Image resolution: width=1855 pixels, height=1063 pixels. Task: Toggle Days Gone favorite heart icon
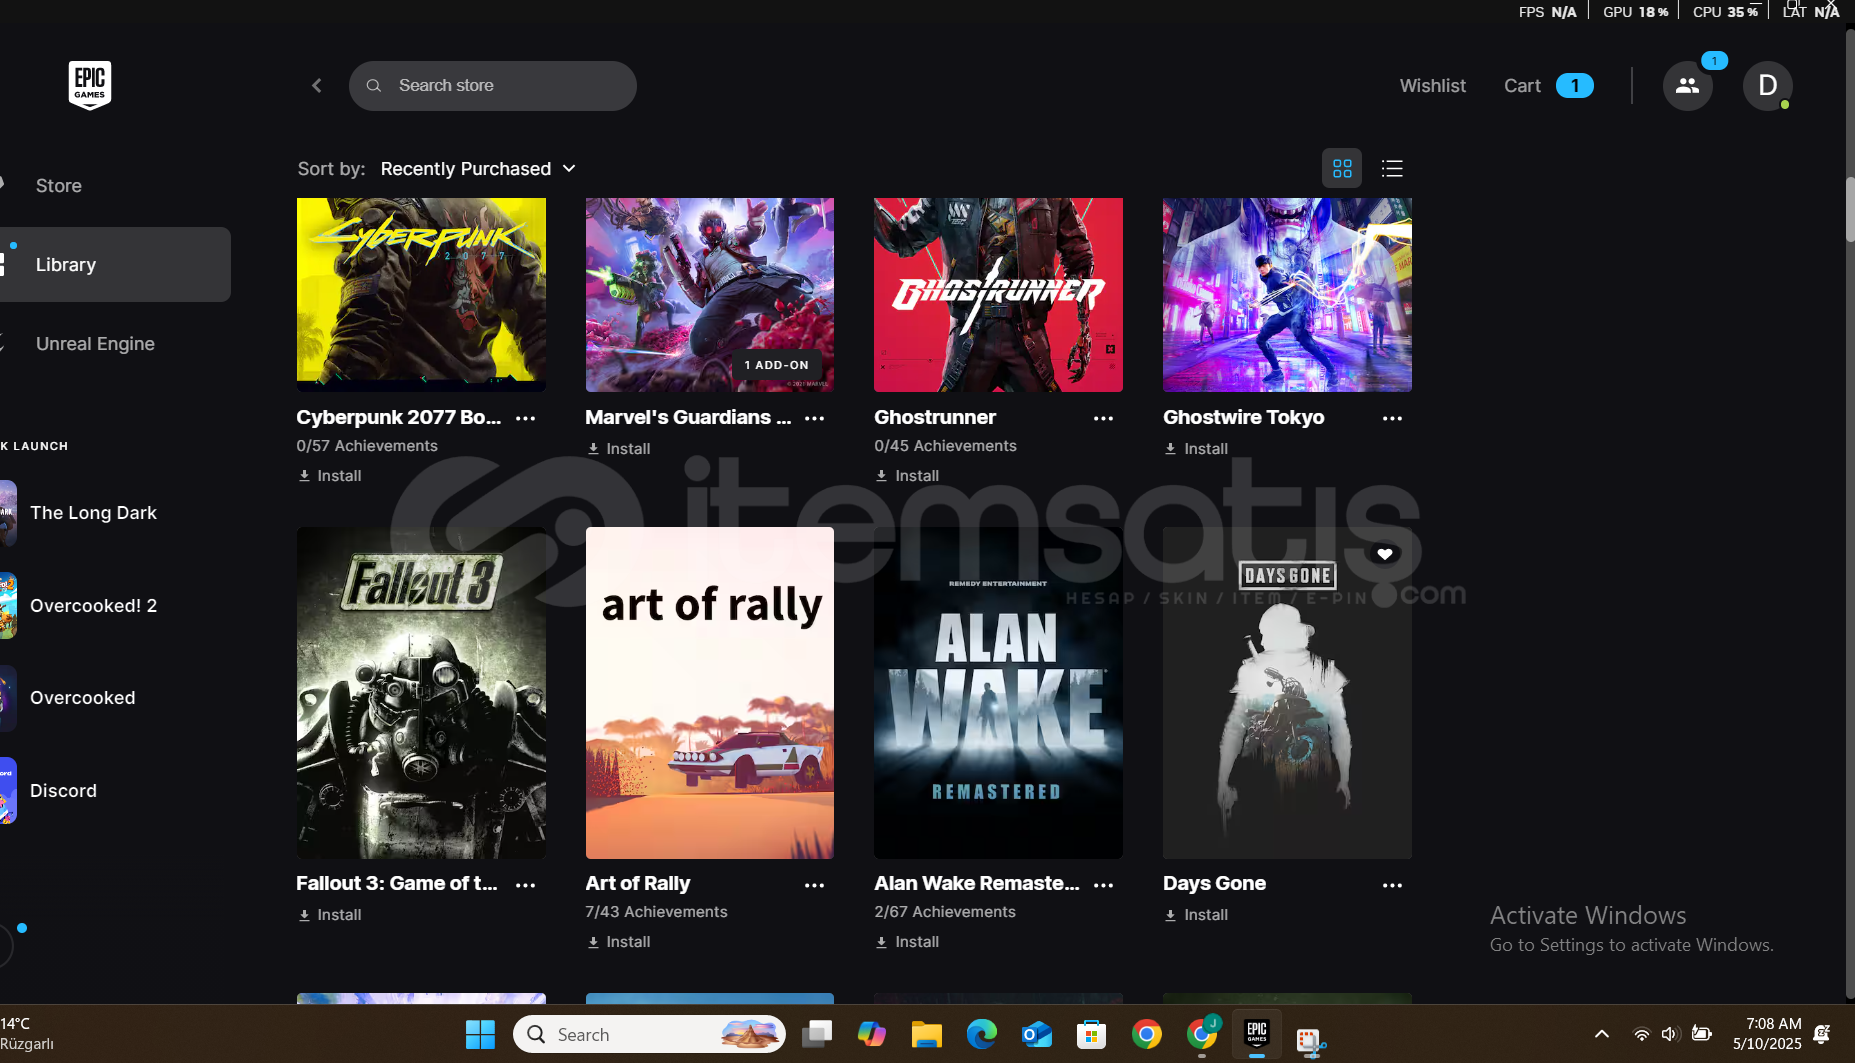(x=1385, y=554)
